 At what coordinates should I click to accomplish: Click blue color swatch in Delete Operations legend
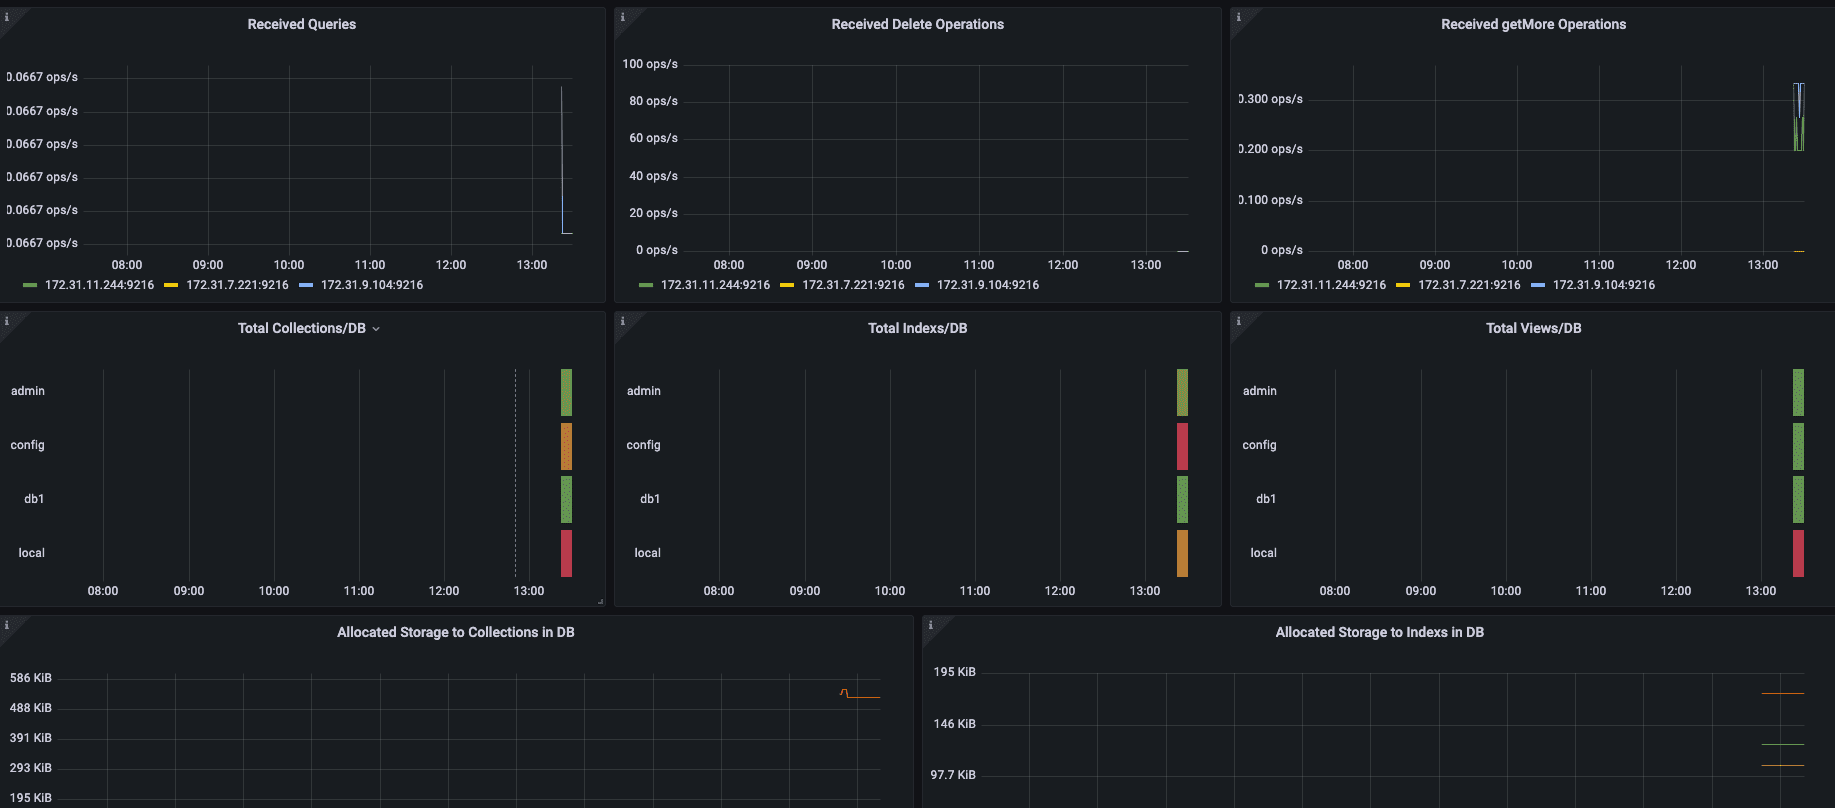tap(922, 286)
